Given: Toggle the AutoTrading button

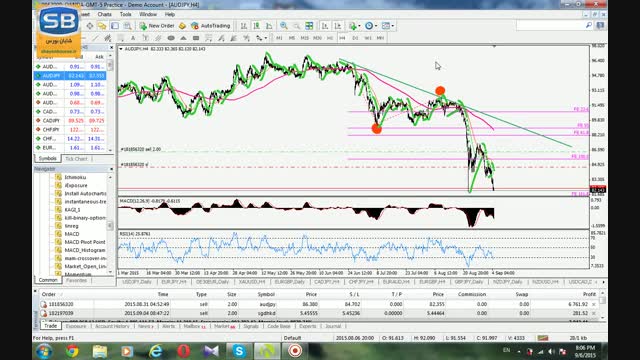Looking at the screenshot, I should point(211,26).
